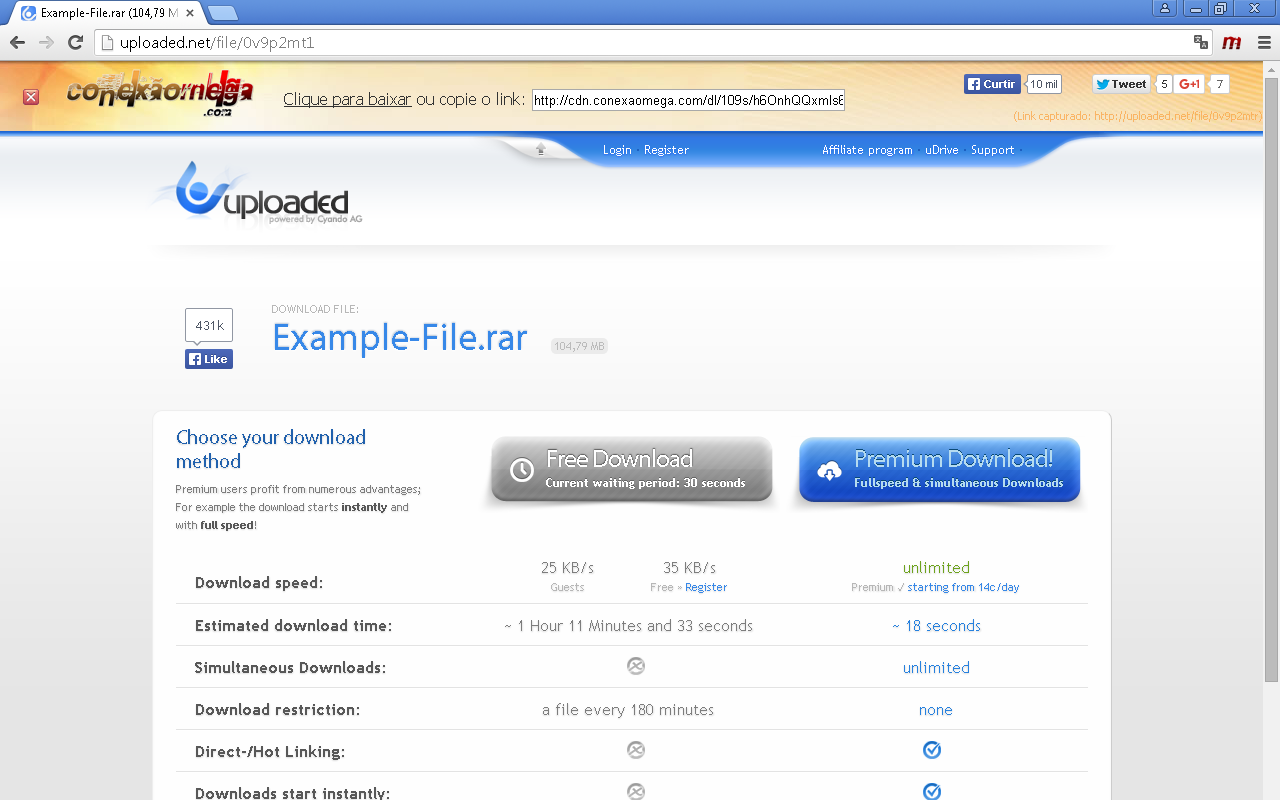Click the Facebook 10 mil counter

(1044, 84)
